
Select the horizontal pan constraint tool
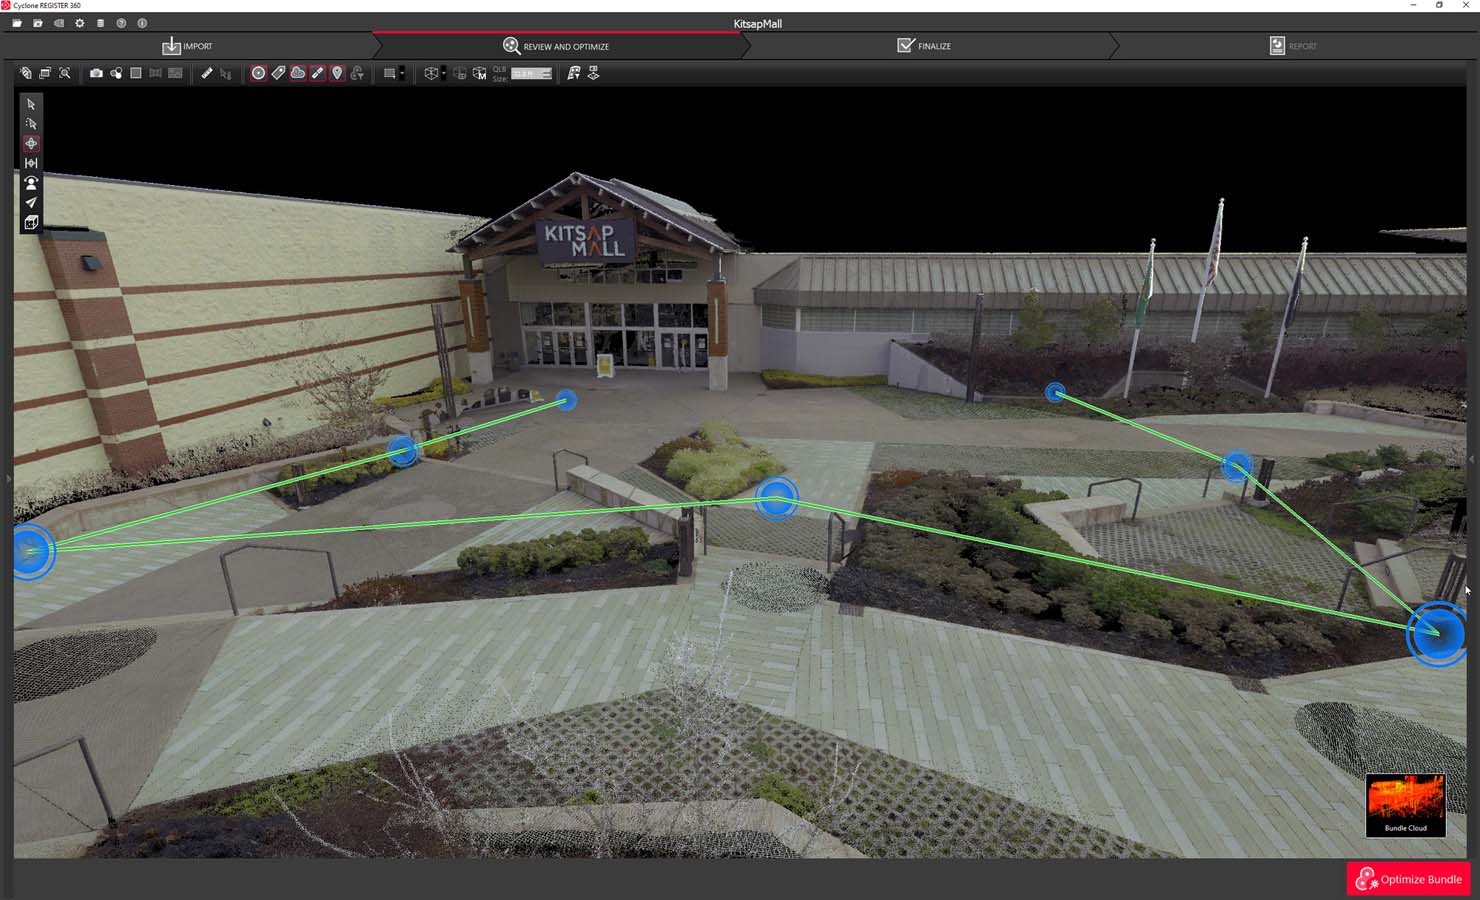coord(31,163)
